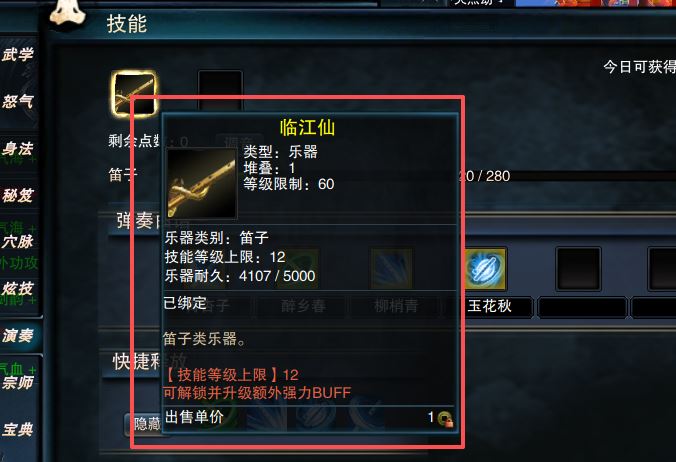
Task: Go to the 穴脉 tab
Action: [x=18, y=241]
